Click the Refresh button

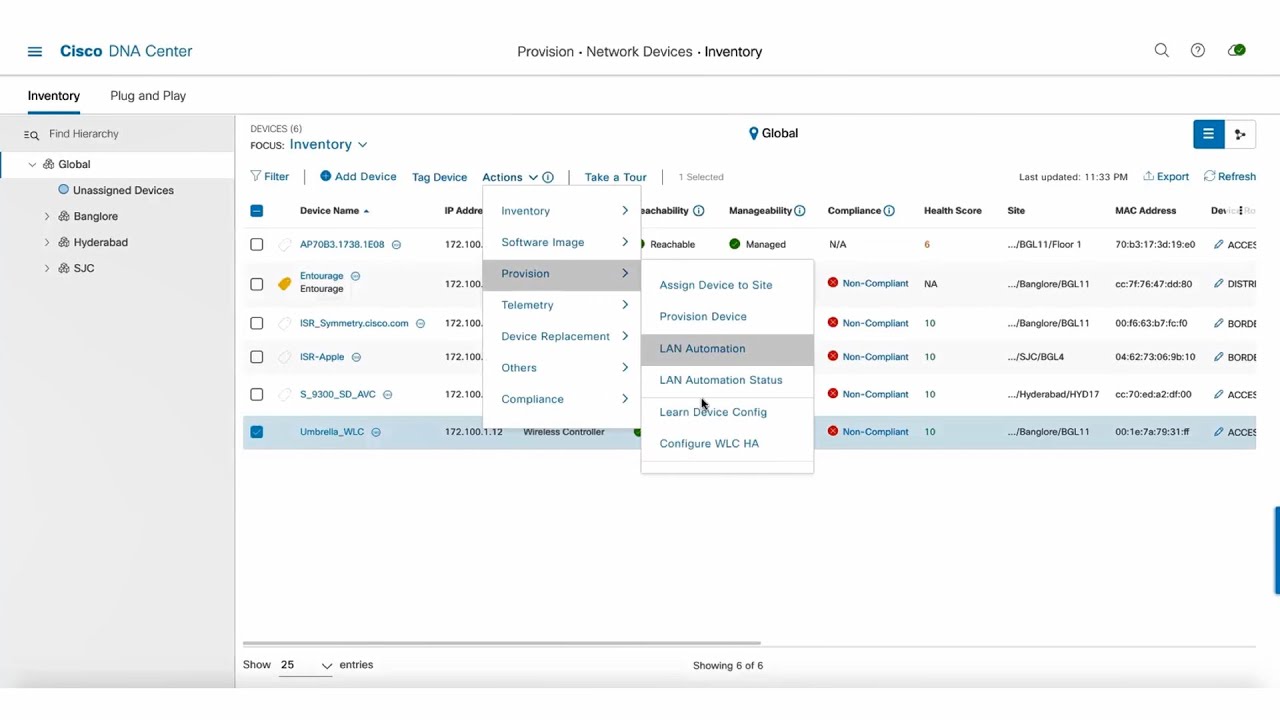(x=1230, y=177)
